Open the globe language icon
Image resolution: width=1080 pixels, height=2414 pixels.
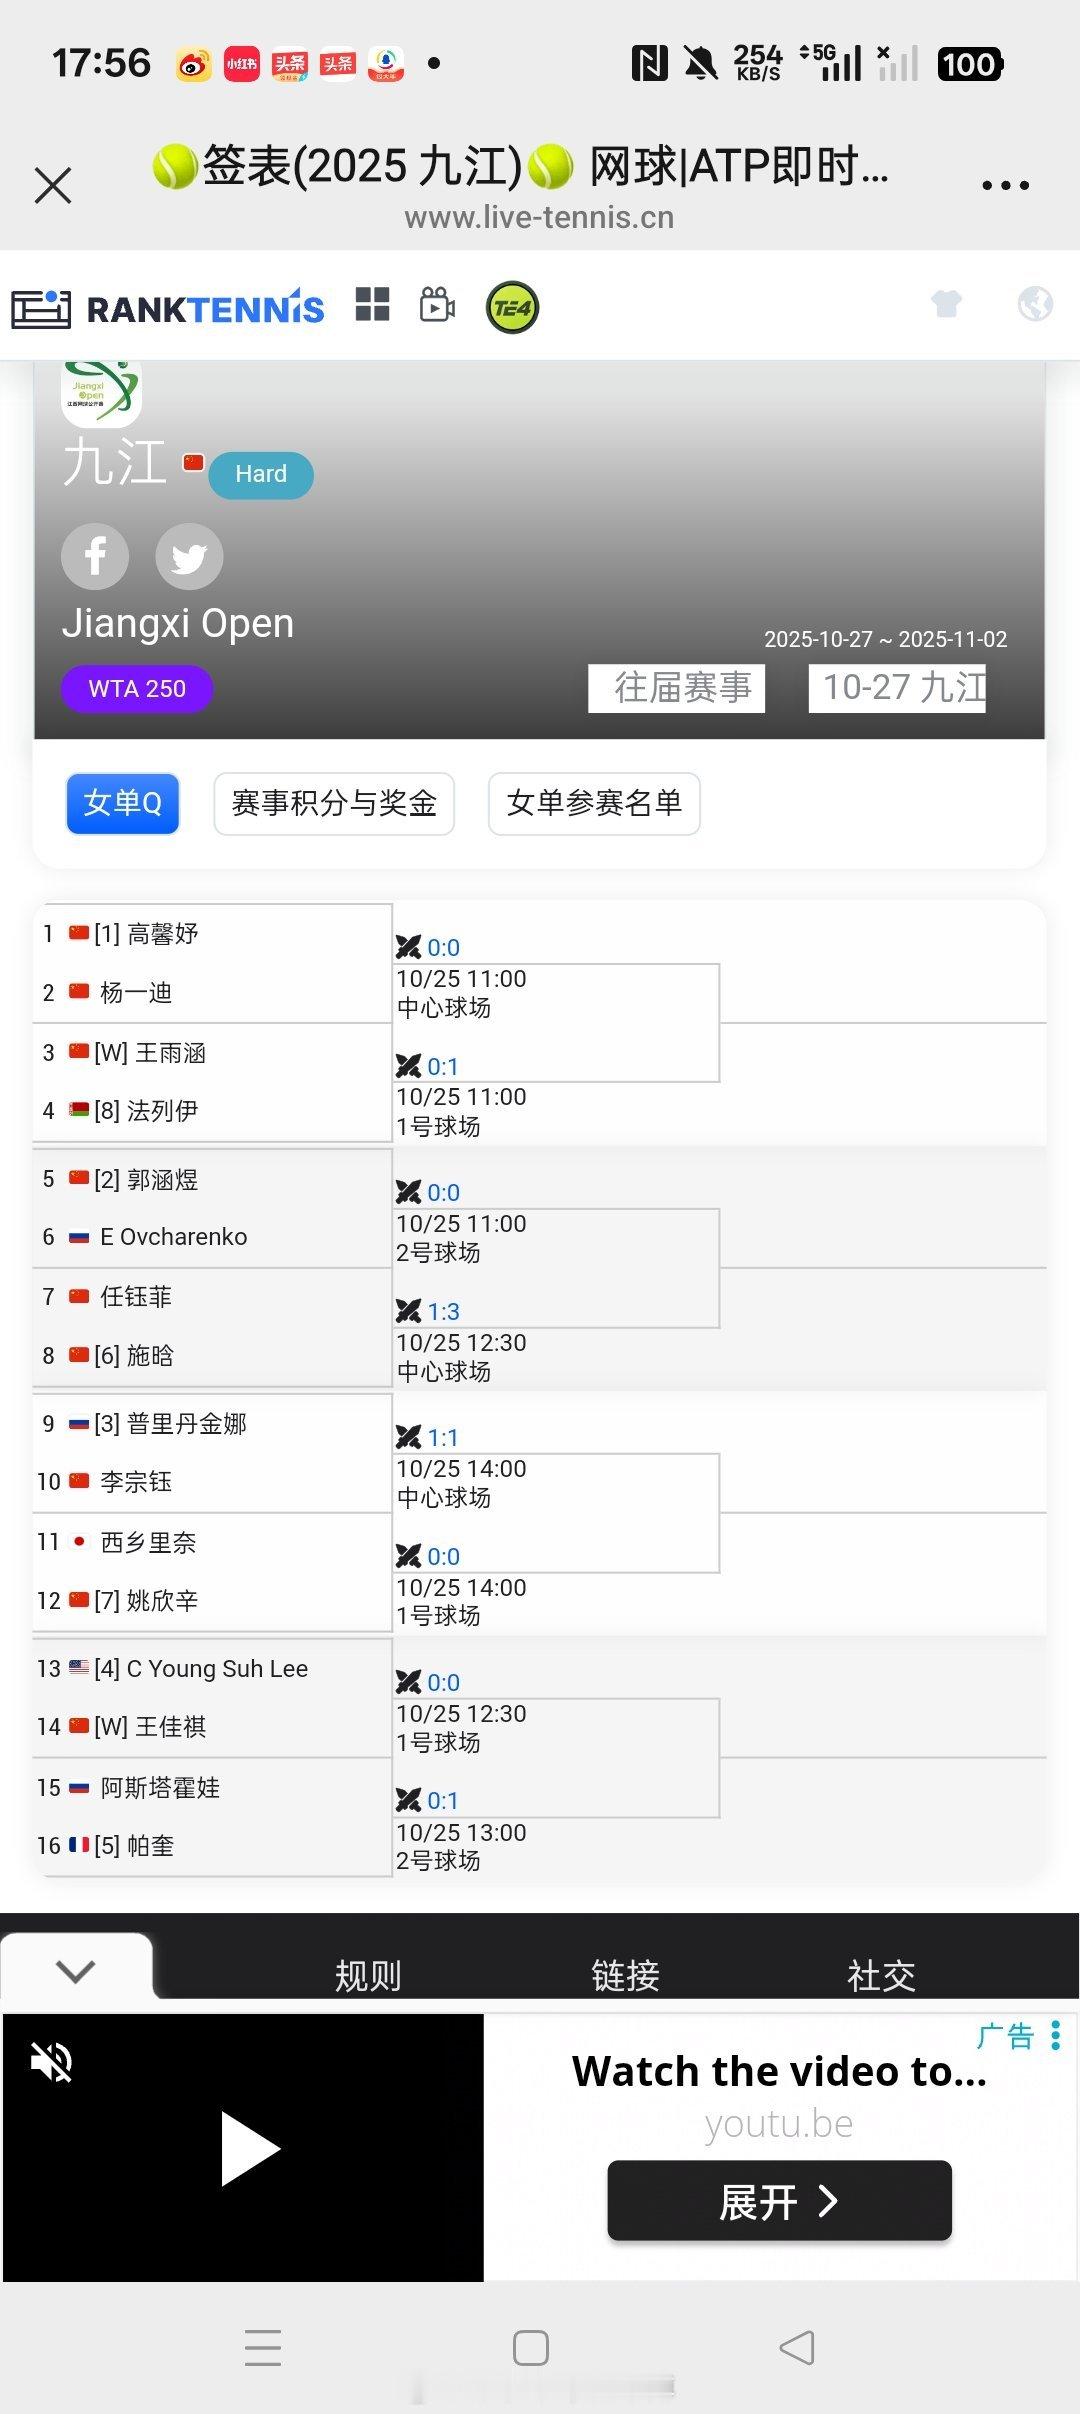[1035, 304]
